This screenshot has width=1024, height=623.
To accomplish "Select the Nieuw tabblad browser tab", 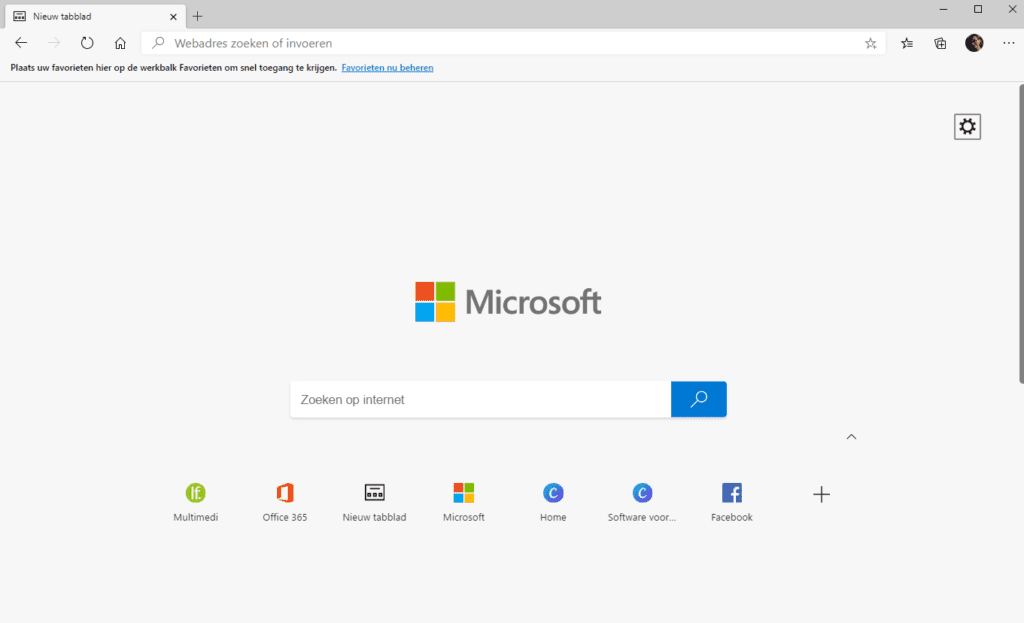I will pos(95,16).
